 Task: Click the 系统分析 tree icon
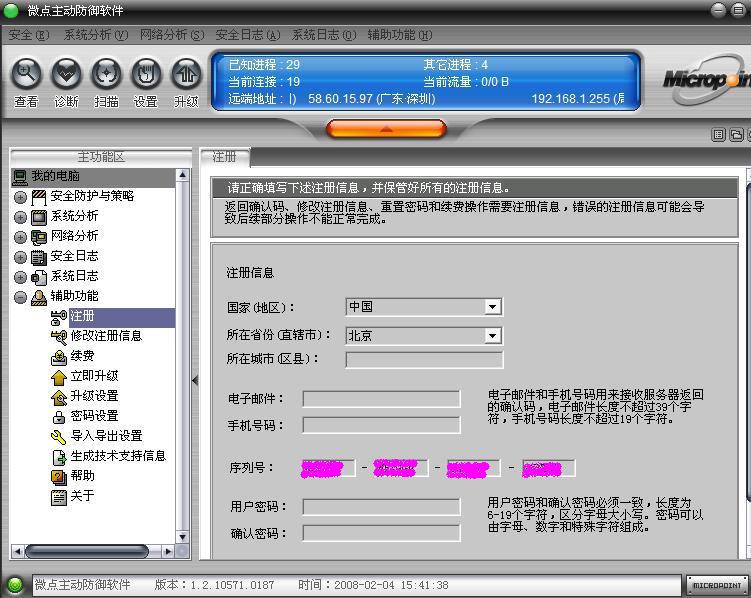(39, 217)
